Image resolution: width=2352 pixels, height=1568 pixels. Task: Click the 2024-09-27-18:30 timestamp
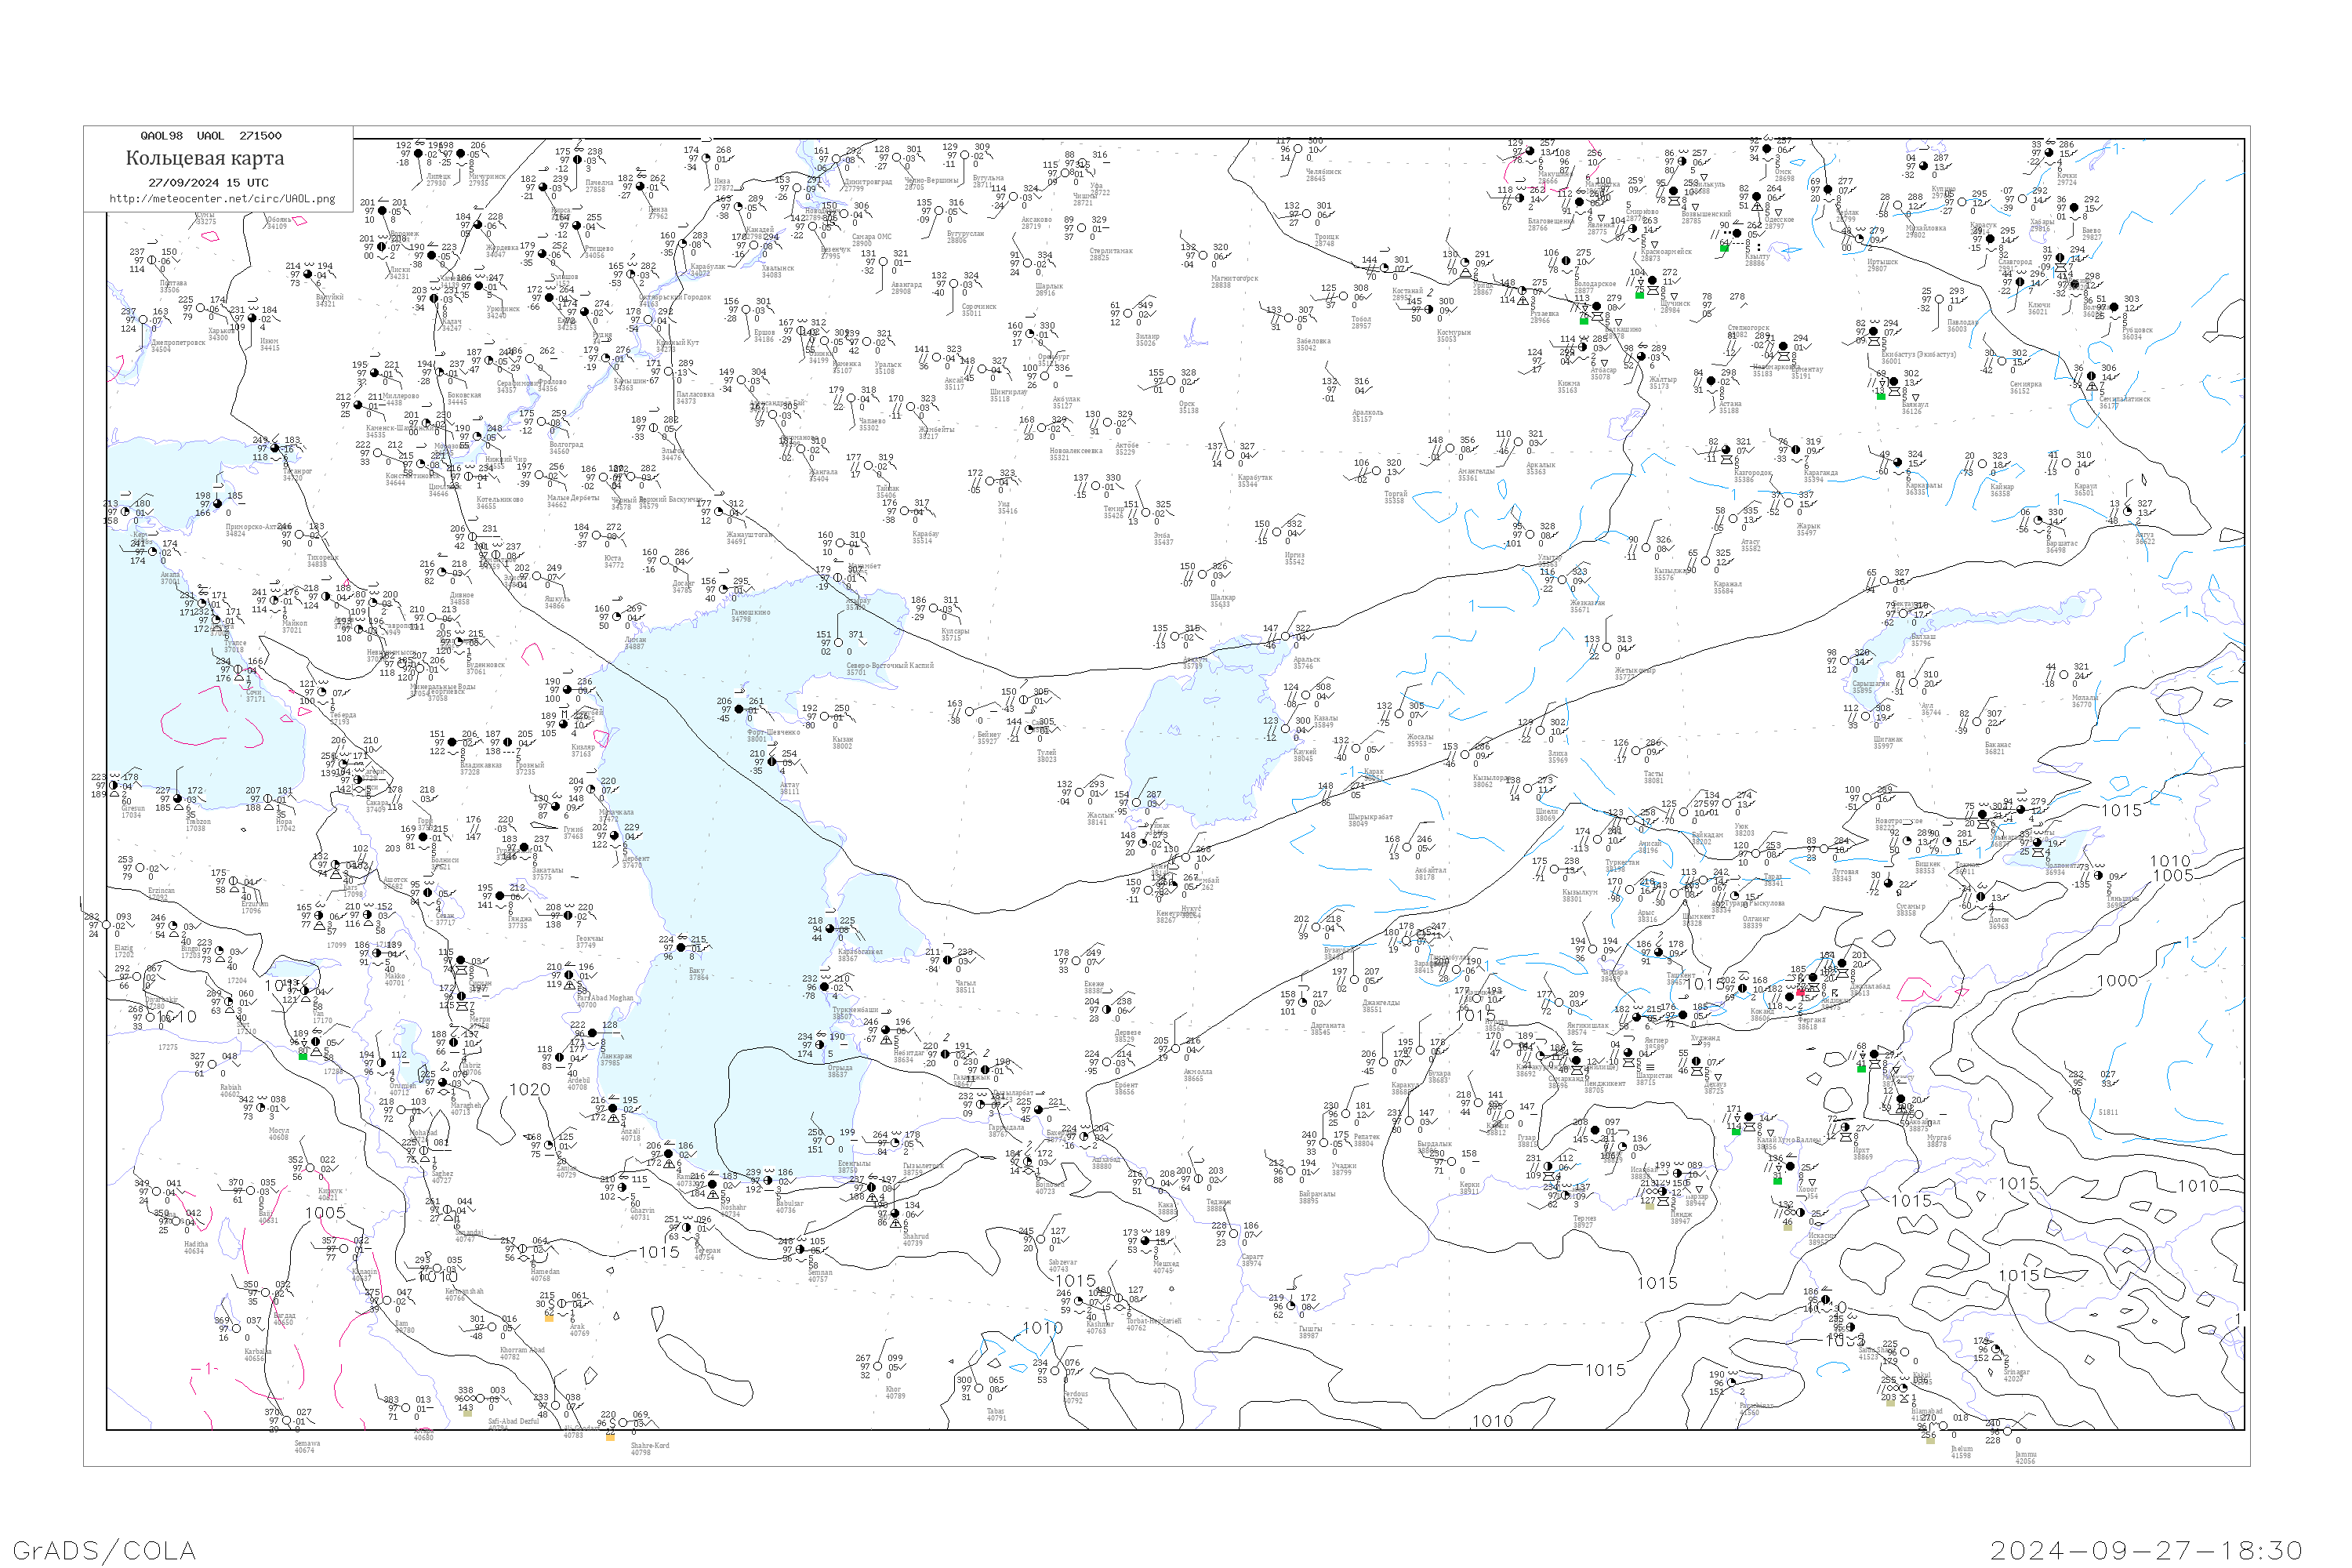(x=2146, y=1550)
